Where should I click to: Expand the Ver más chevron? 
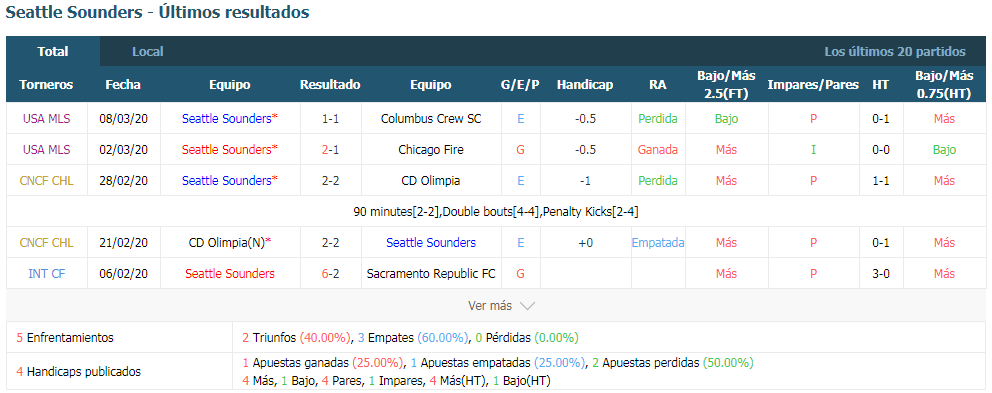click(527, 306)
